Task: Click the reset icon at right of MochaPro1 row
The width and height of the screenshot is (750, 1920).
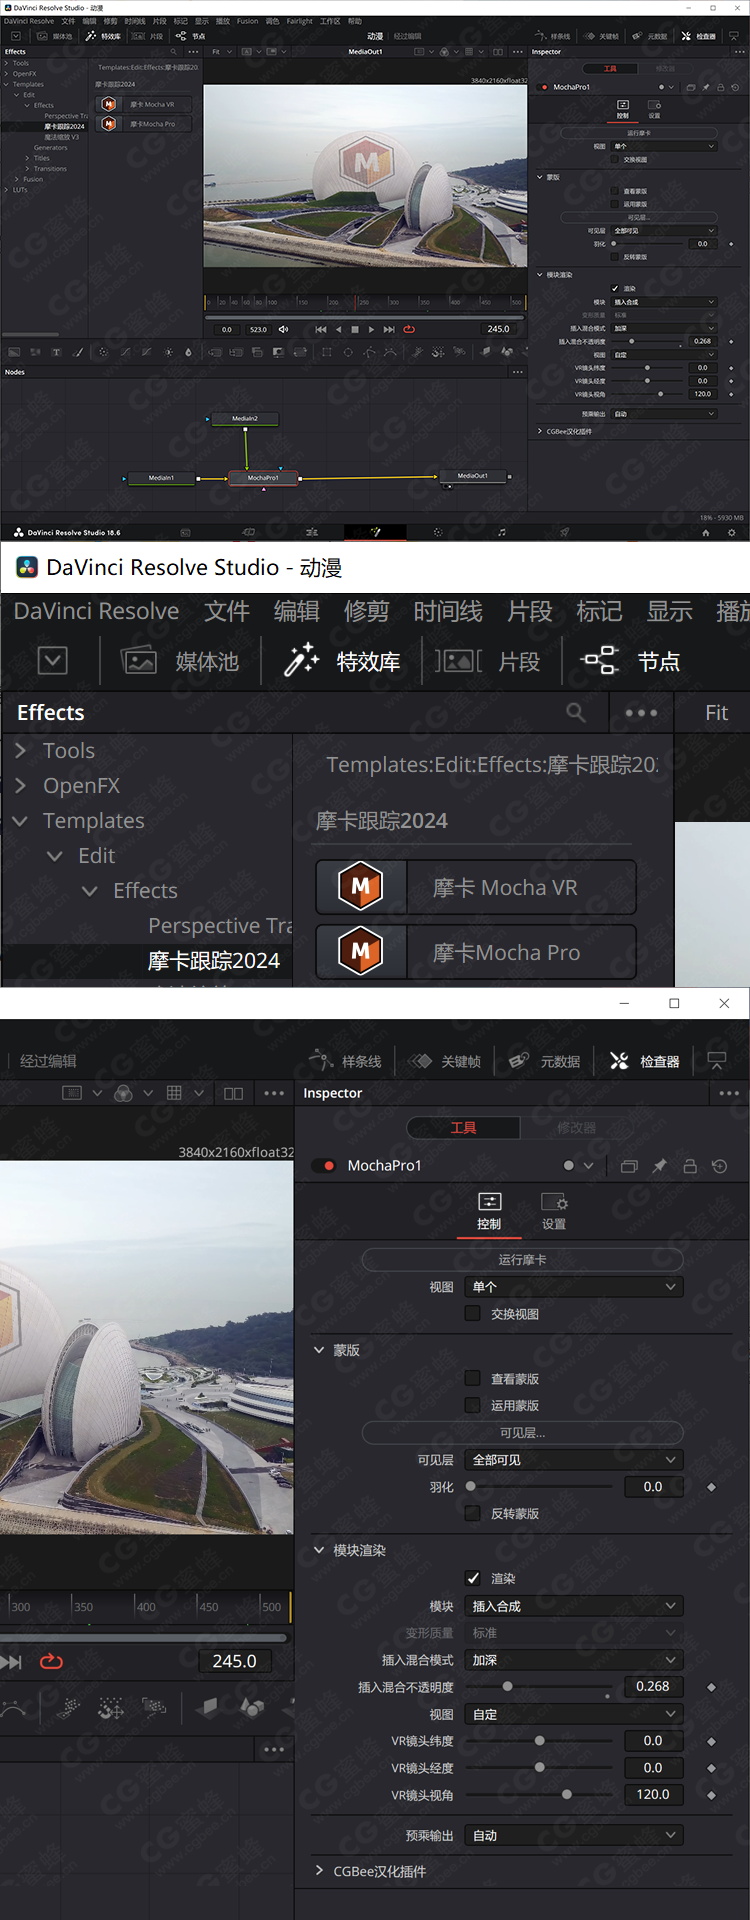Action: click(x=719, y=1166)
